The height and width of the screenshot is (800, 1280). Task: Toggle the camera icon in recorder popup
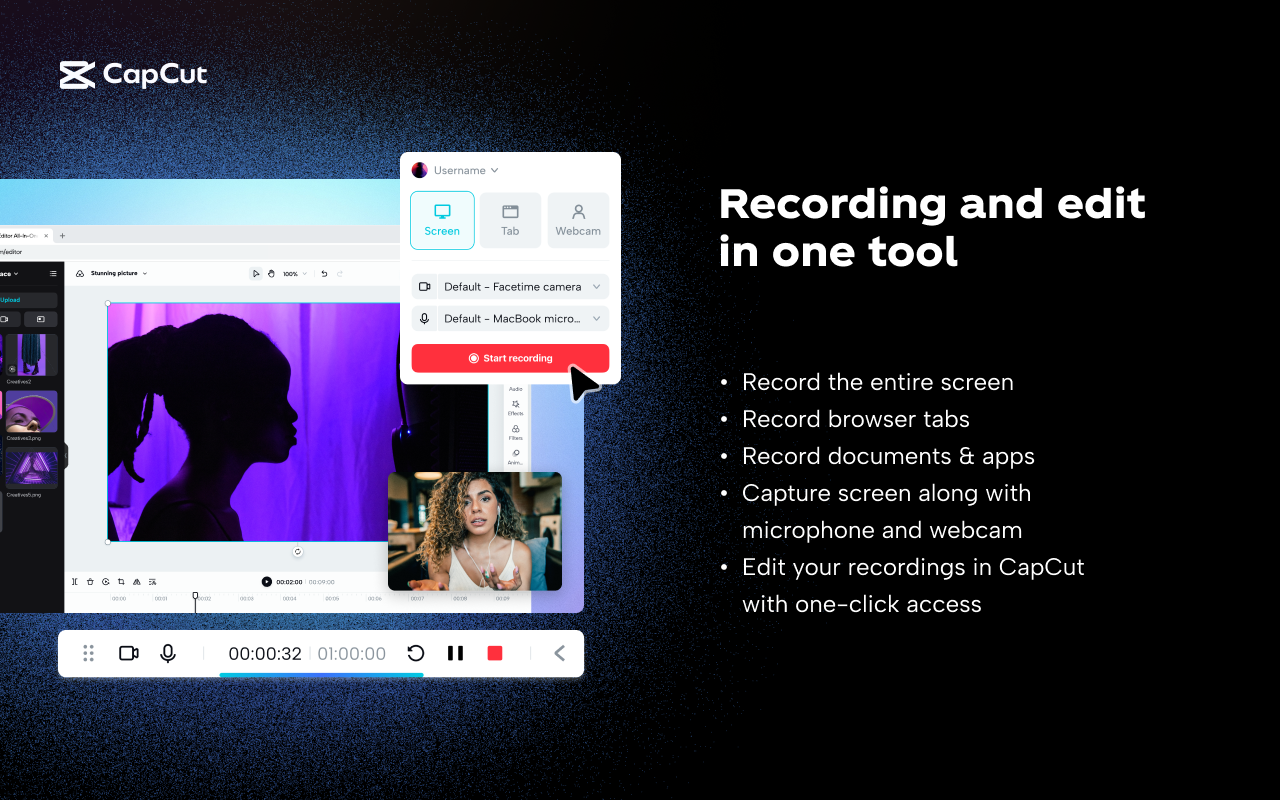tap(424, 287)
